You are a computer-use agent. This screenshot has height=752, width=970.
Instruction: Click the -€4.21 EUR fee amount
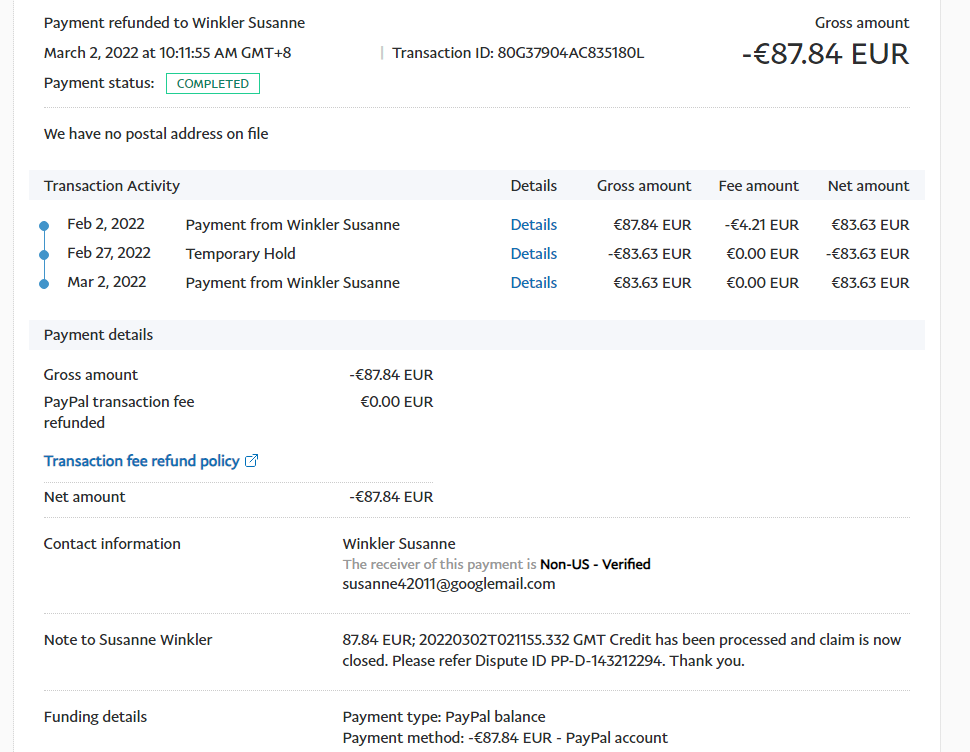click(760, 225)
